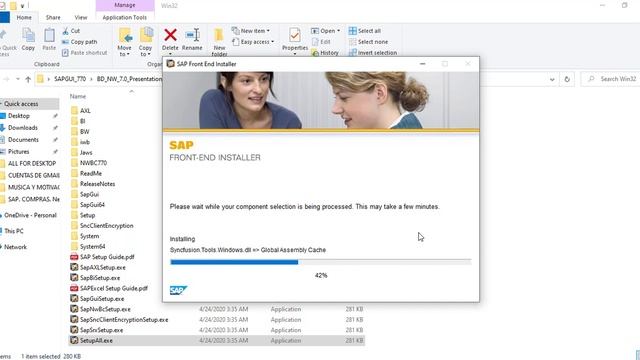The image size is (640, 360).
Task: Click Select all in ribbon
Action: pos(364,31)
